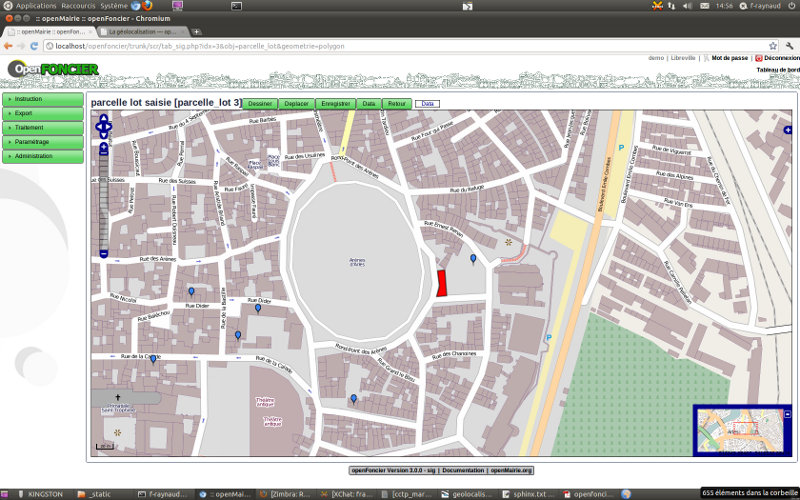Click the blue marker near Rue Ernest Renan
The width and height of the screenshot is (800, 500).
(473, 259)
